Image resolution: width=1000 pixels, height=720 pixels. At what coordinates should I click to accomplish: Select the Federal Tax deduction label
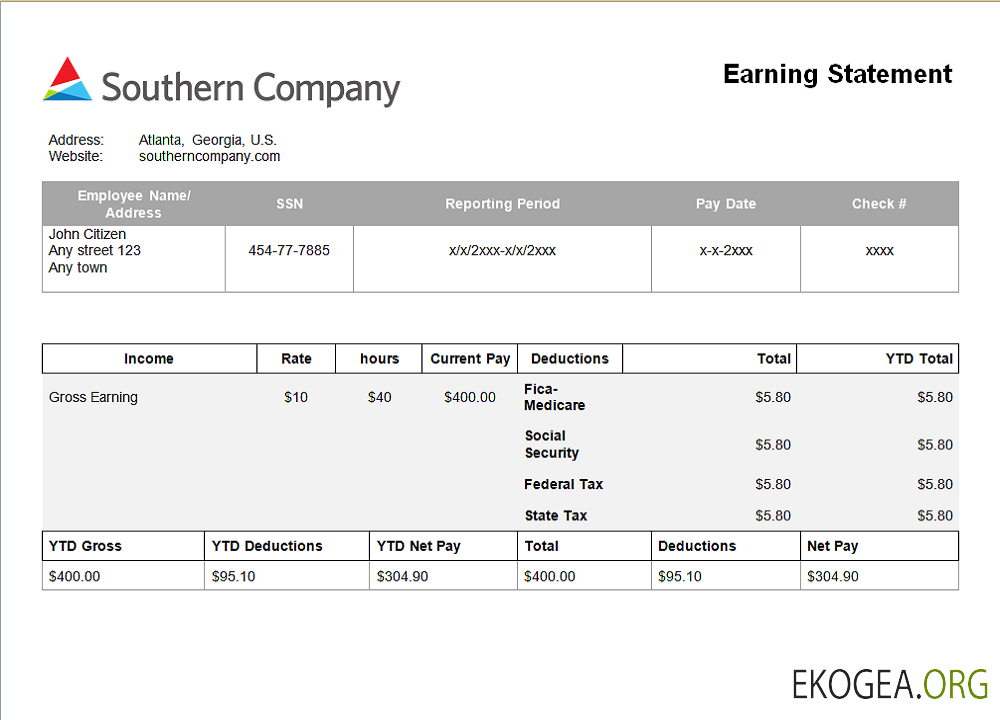click(563, 484)
